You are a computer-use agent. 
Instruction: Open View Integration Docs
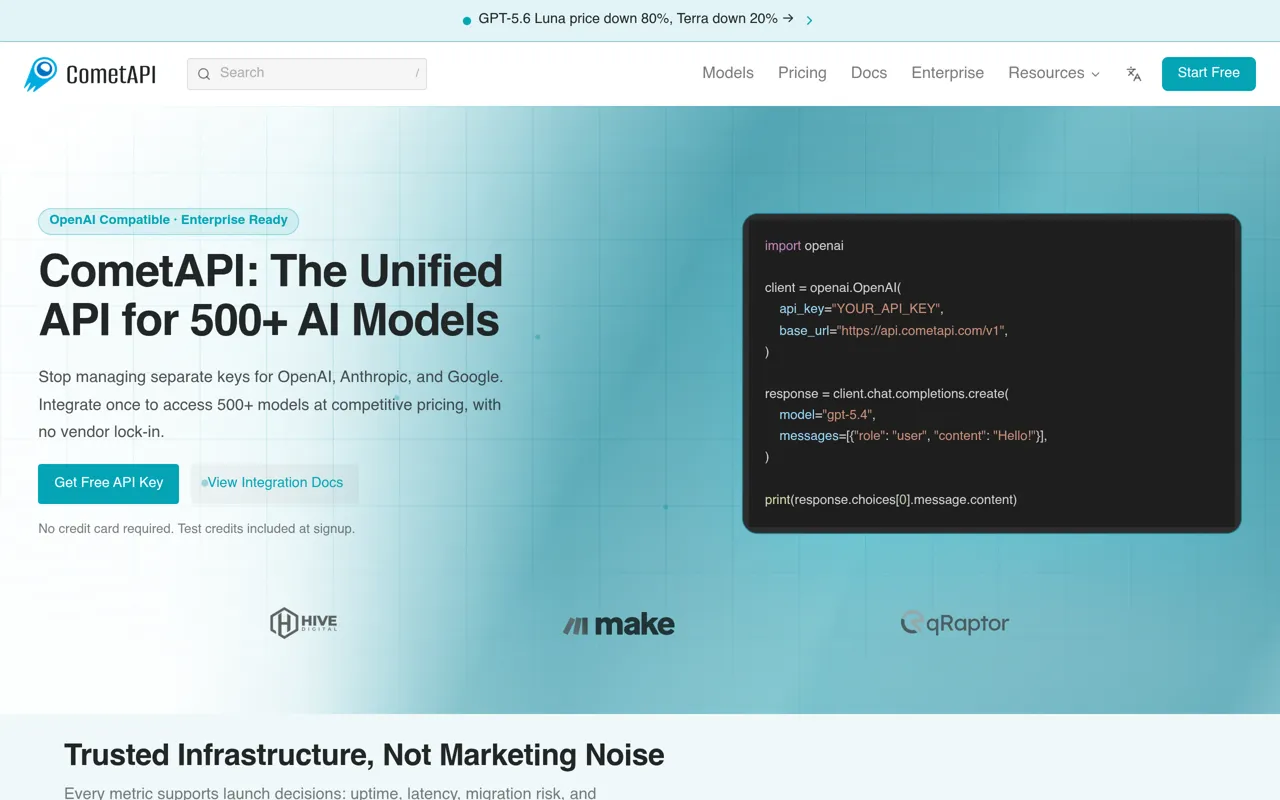coord(275,483)
